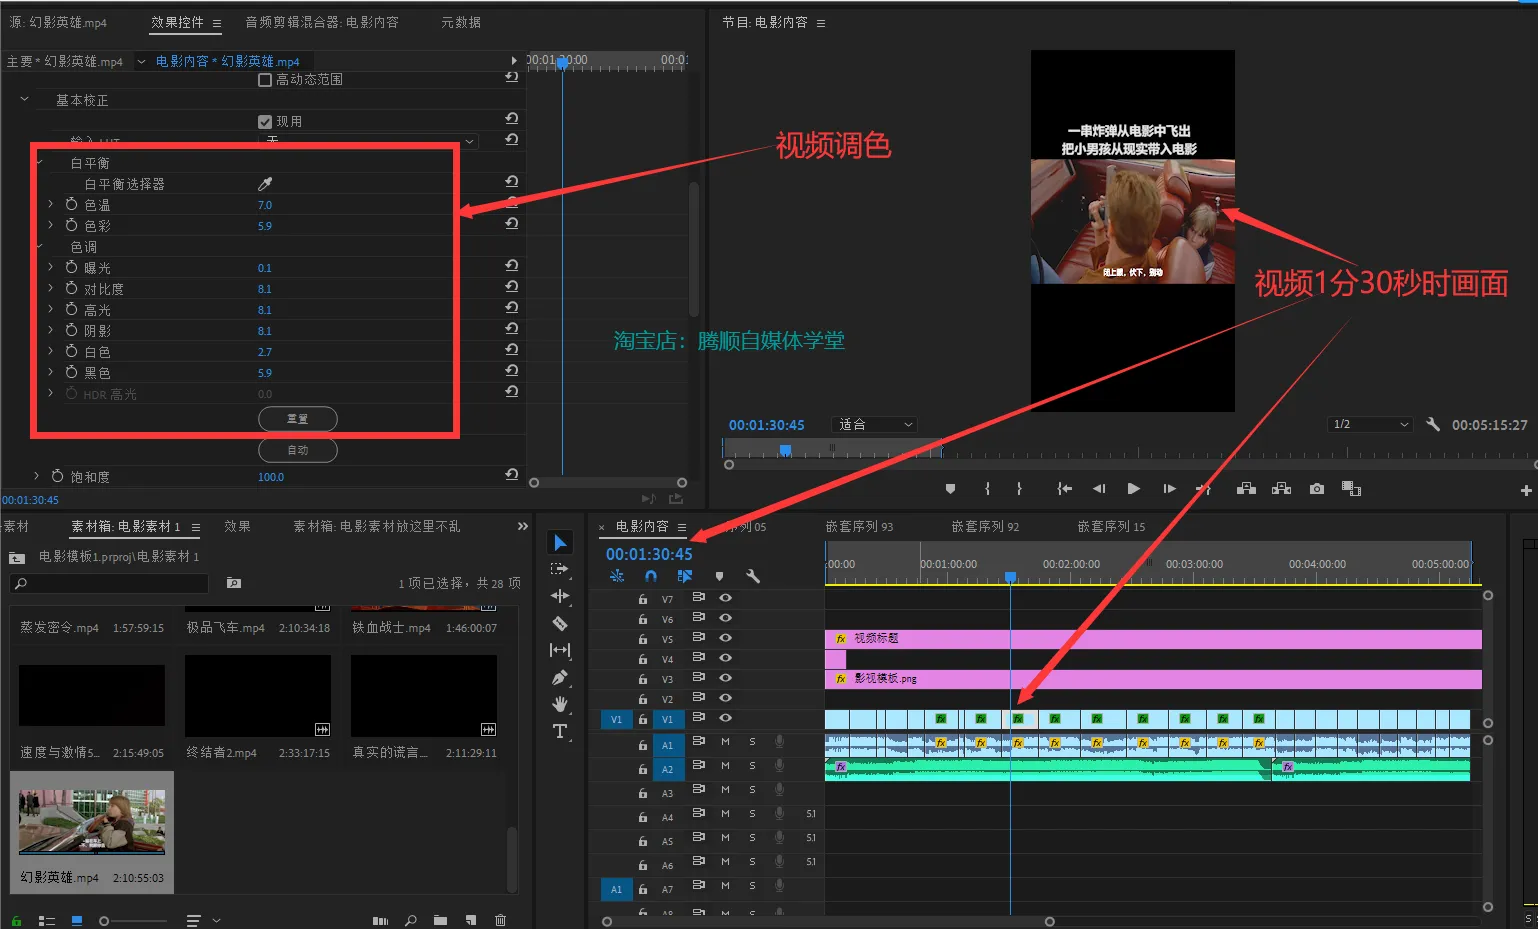
Task: Click the project panel thumbnail zoom slider
Action: pos(105,920)
